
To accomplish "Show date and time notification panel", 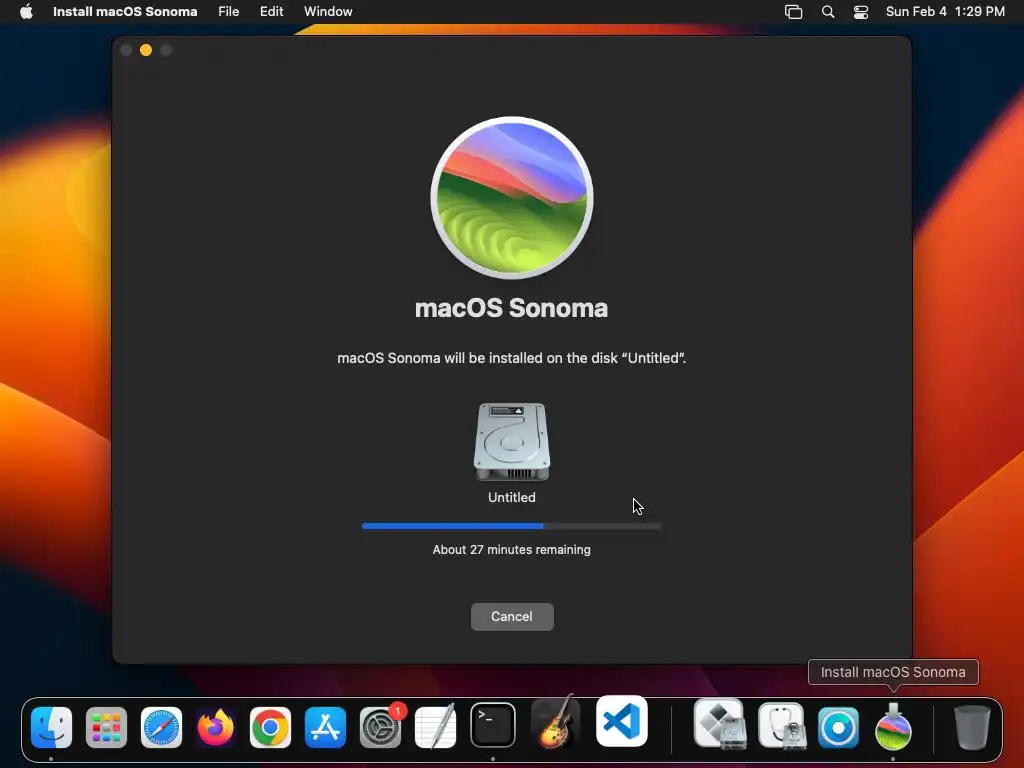I will coord(945,11).
